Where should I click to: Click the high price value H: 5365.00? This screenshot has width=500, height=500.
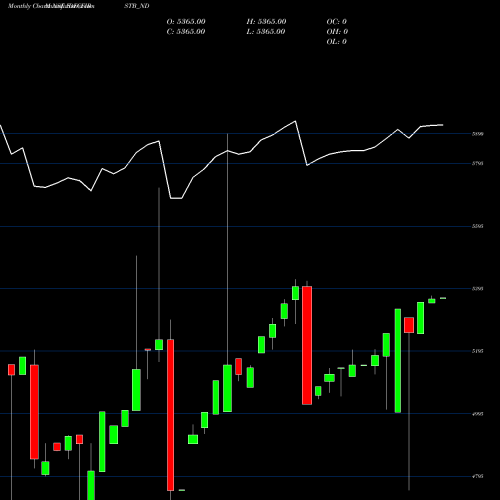click(x=266, y=22)
